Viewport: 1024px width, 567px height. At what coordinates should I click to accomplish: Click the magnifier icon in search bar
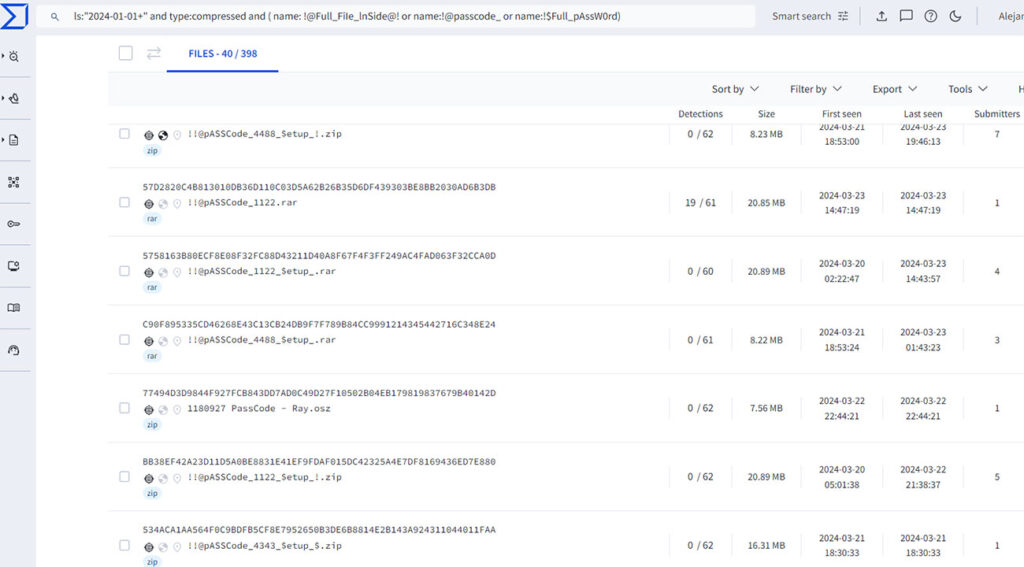click(55, 16)
